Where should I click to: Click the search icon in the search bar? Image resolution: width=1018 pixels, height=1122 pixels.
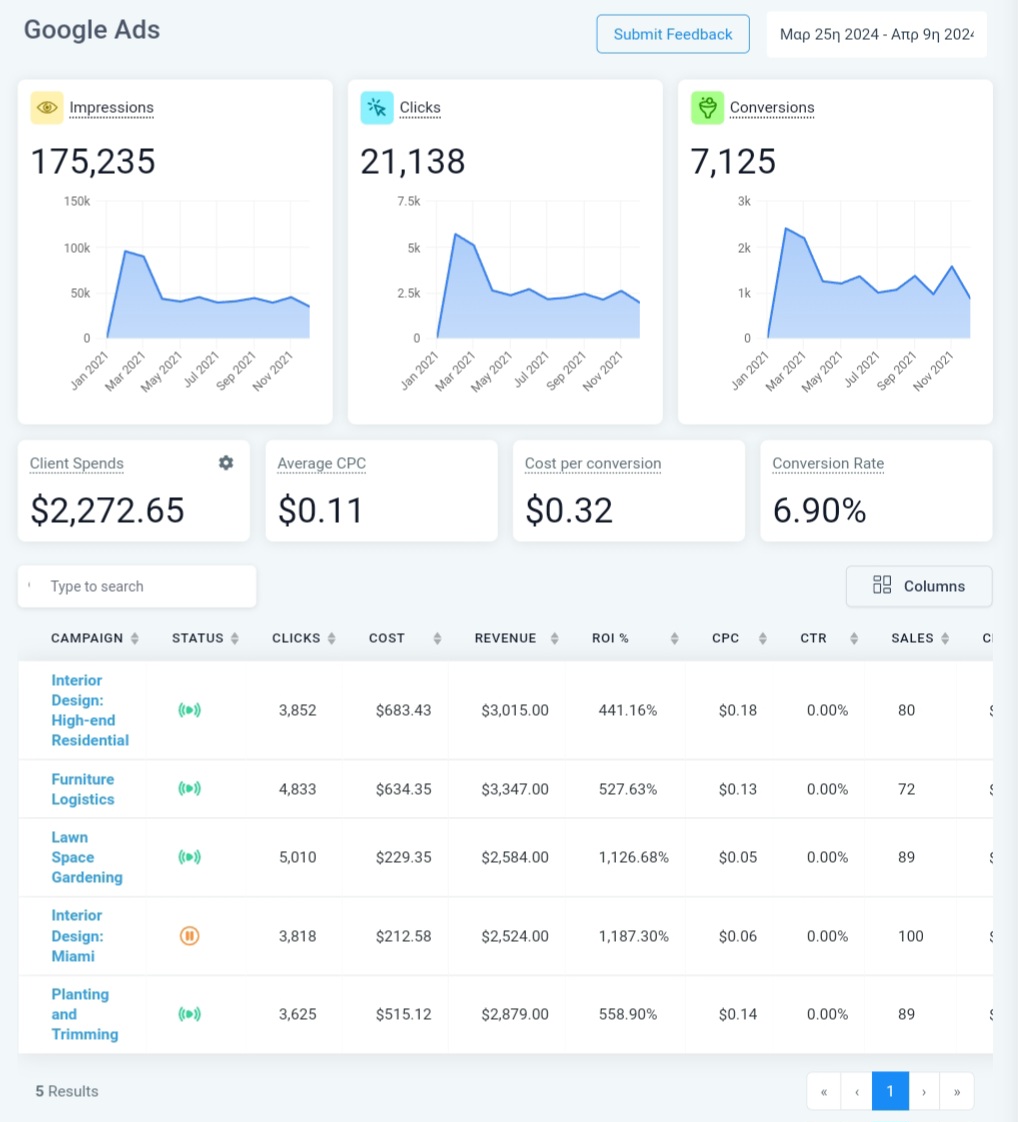[x=30, y=587]
